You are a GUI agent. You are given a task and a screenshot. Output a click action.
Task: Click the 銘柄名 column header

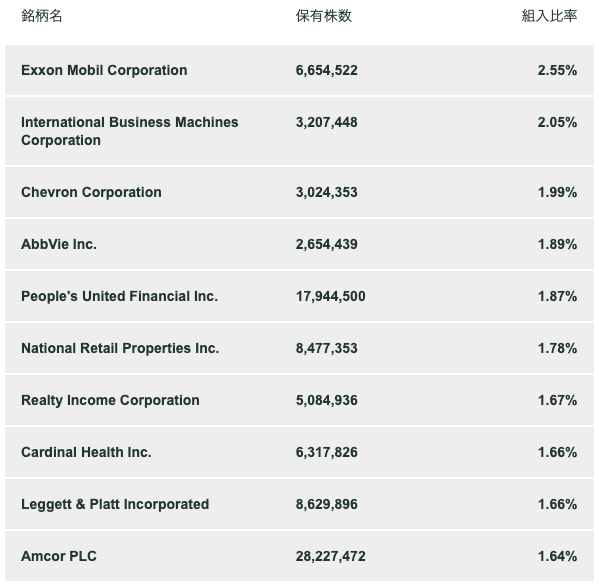point(42,16)
